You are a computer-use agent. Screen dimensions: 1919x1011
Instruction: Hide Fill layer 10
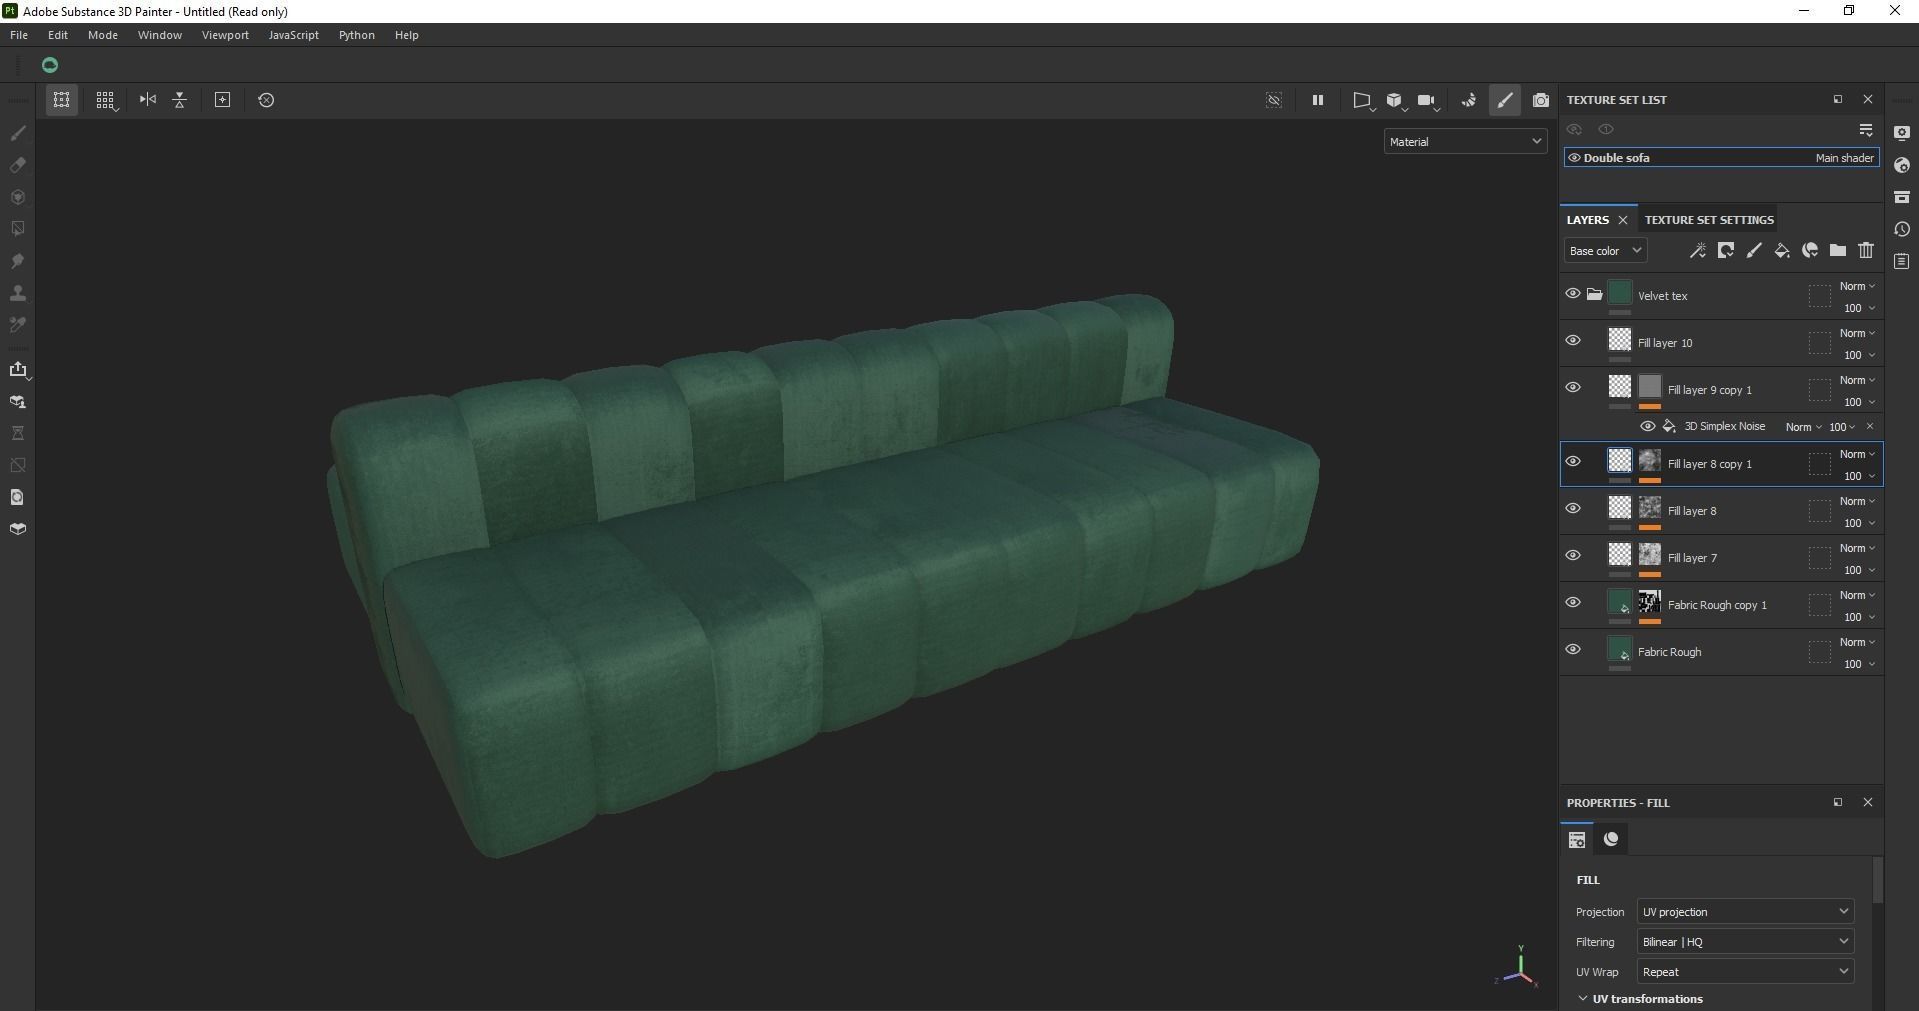click(x=1573, y=341)
